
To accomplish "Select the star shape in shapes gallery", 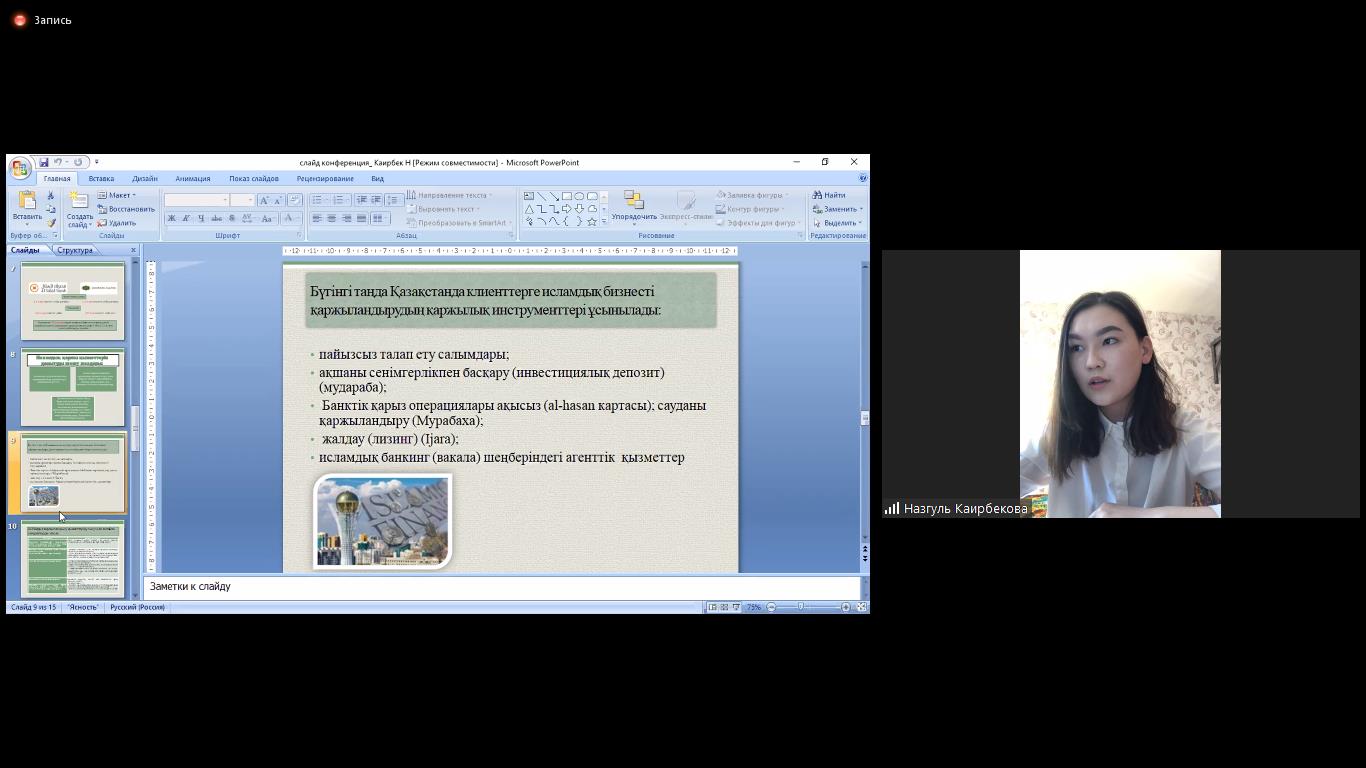I will coord(592,221).
